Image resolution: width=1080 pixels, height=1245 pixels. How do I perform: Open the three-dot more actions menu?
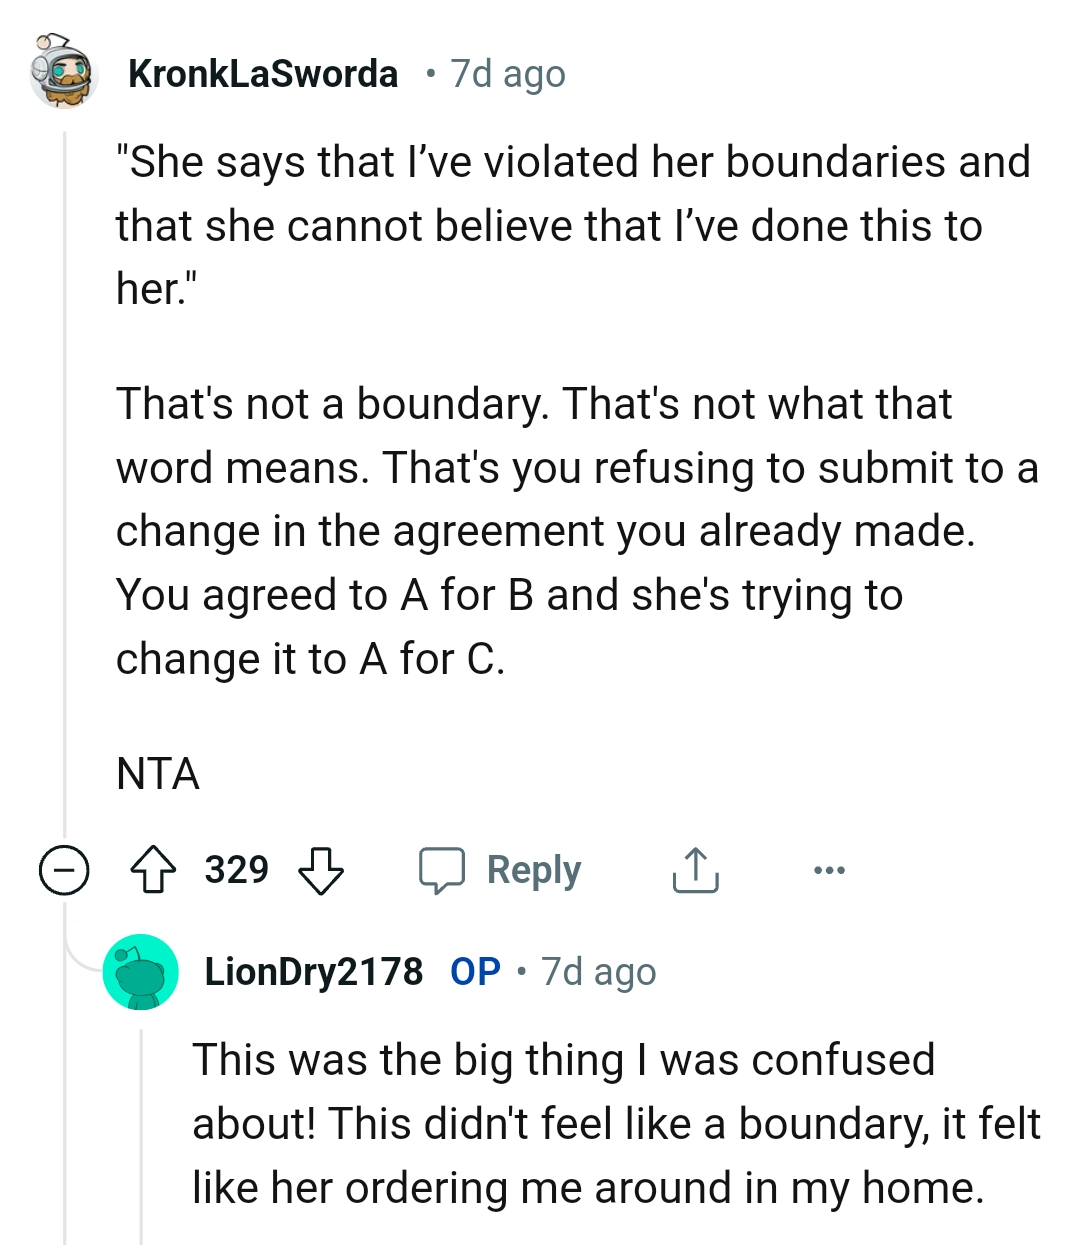coord(830,869)
